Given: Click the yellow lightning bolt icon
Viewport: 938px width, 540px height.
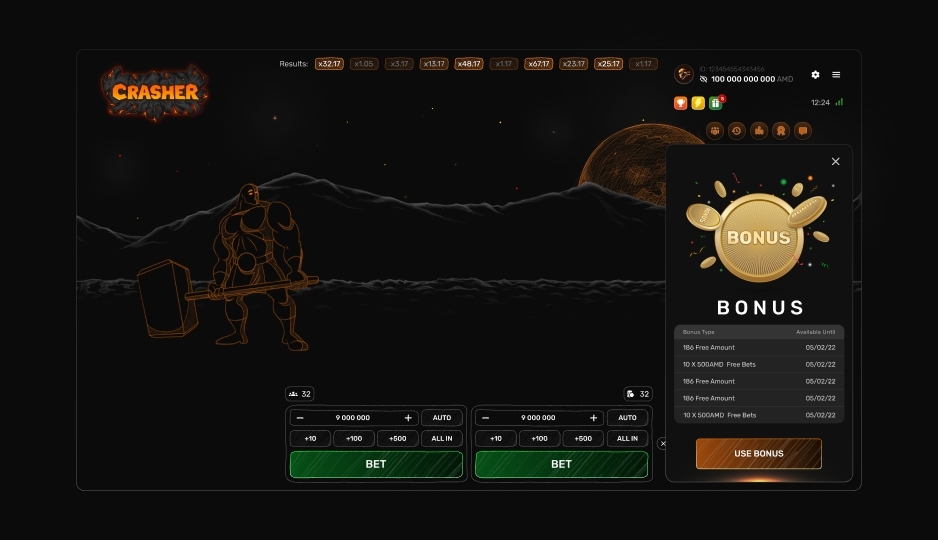Looking at the screenshot, I should (698, 102).
